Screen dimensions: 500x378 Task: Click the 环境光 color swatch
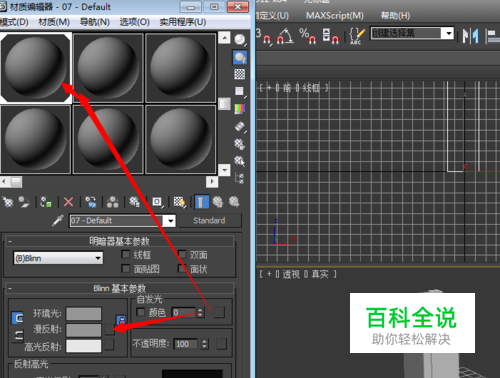(x=84, y=314)
